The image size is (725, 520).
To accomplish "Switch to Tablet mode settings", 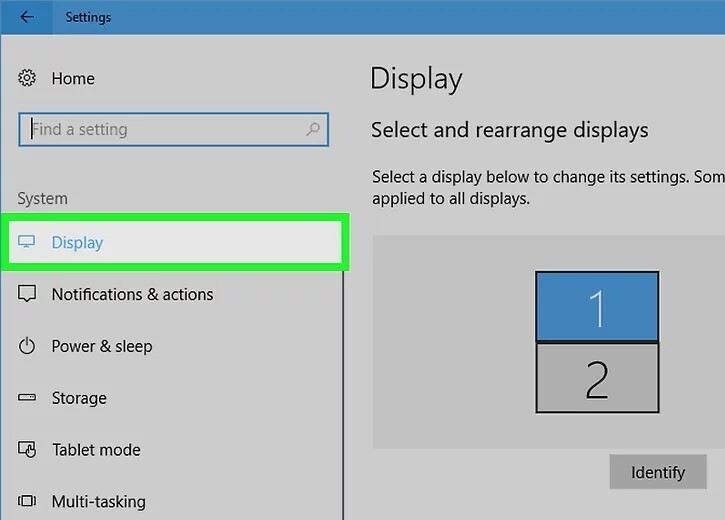I will 96,450.
